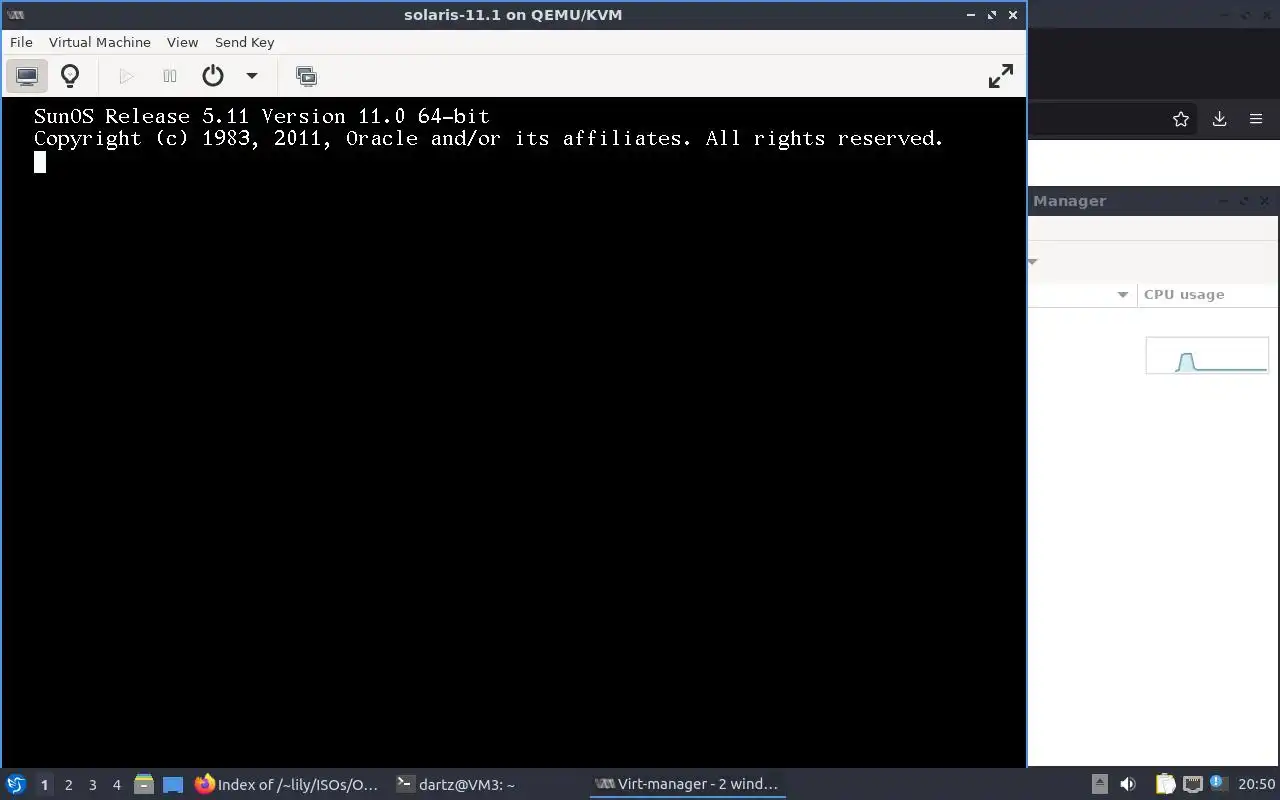Switch to the dartz@VM3 terminal window
The width and height of the screenshot is (1280, 800).
click(x=457, y=784)
